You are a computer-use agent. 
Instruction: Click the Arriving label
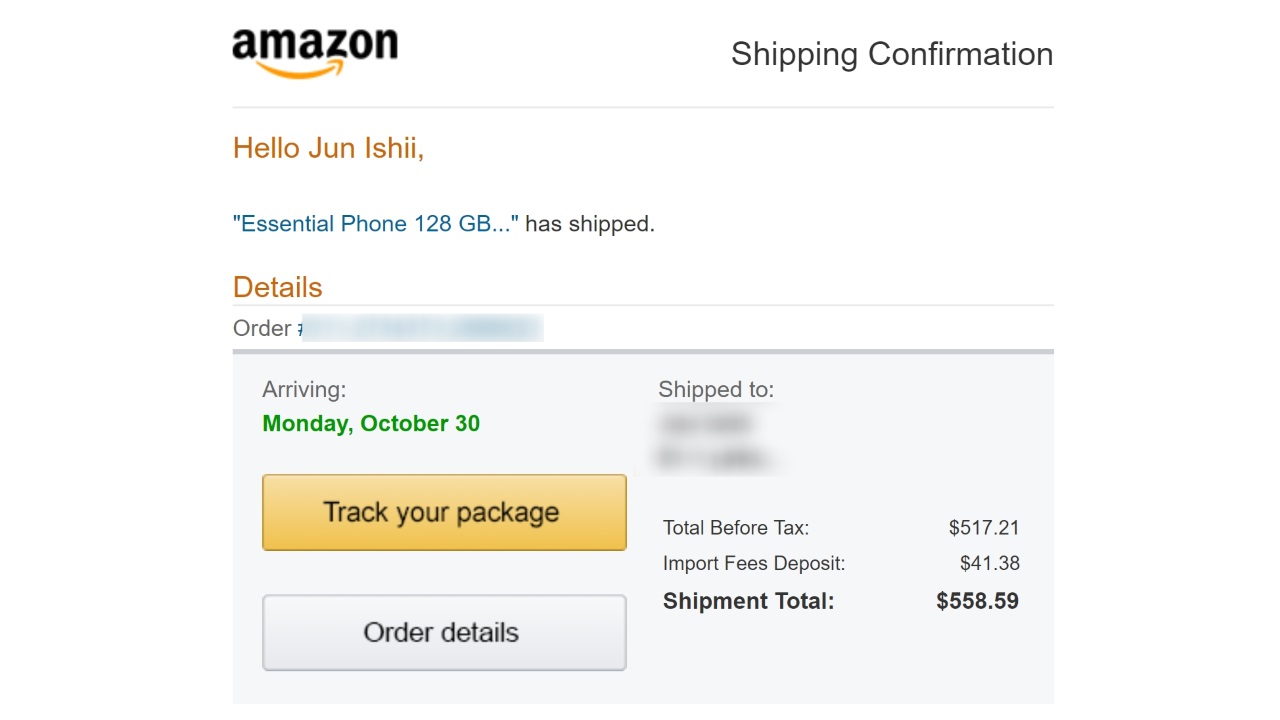click(x=304, y=390)
